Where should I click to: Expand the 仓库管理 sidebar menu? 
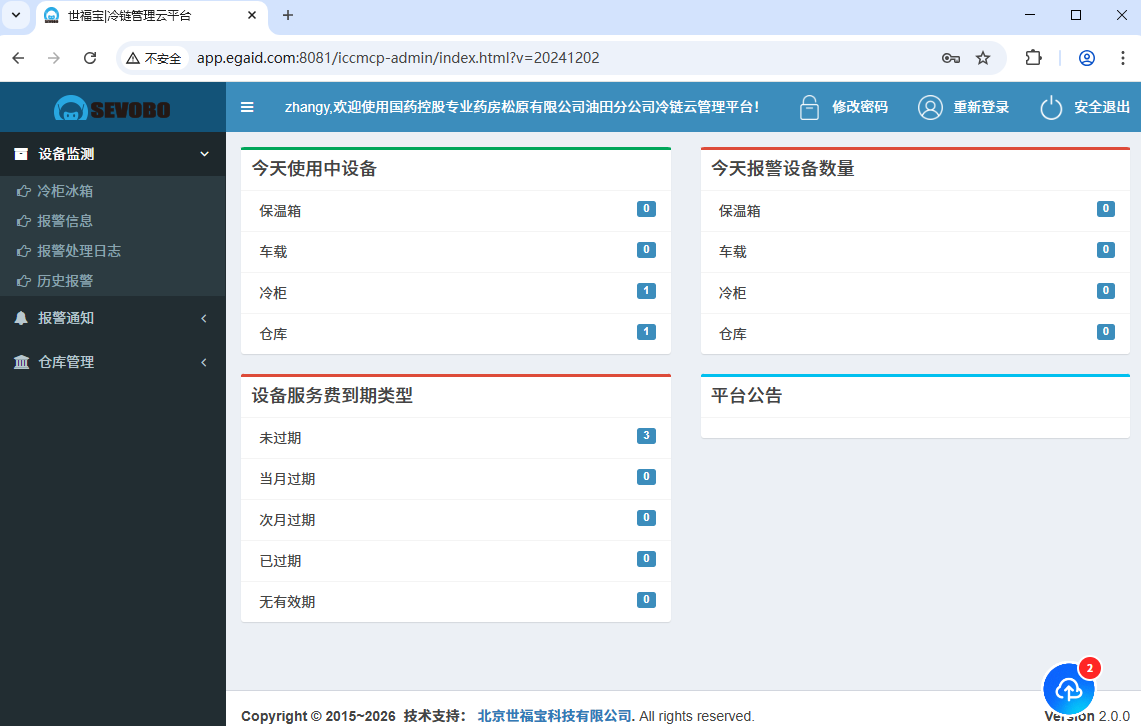112,362
